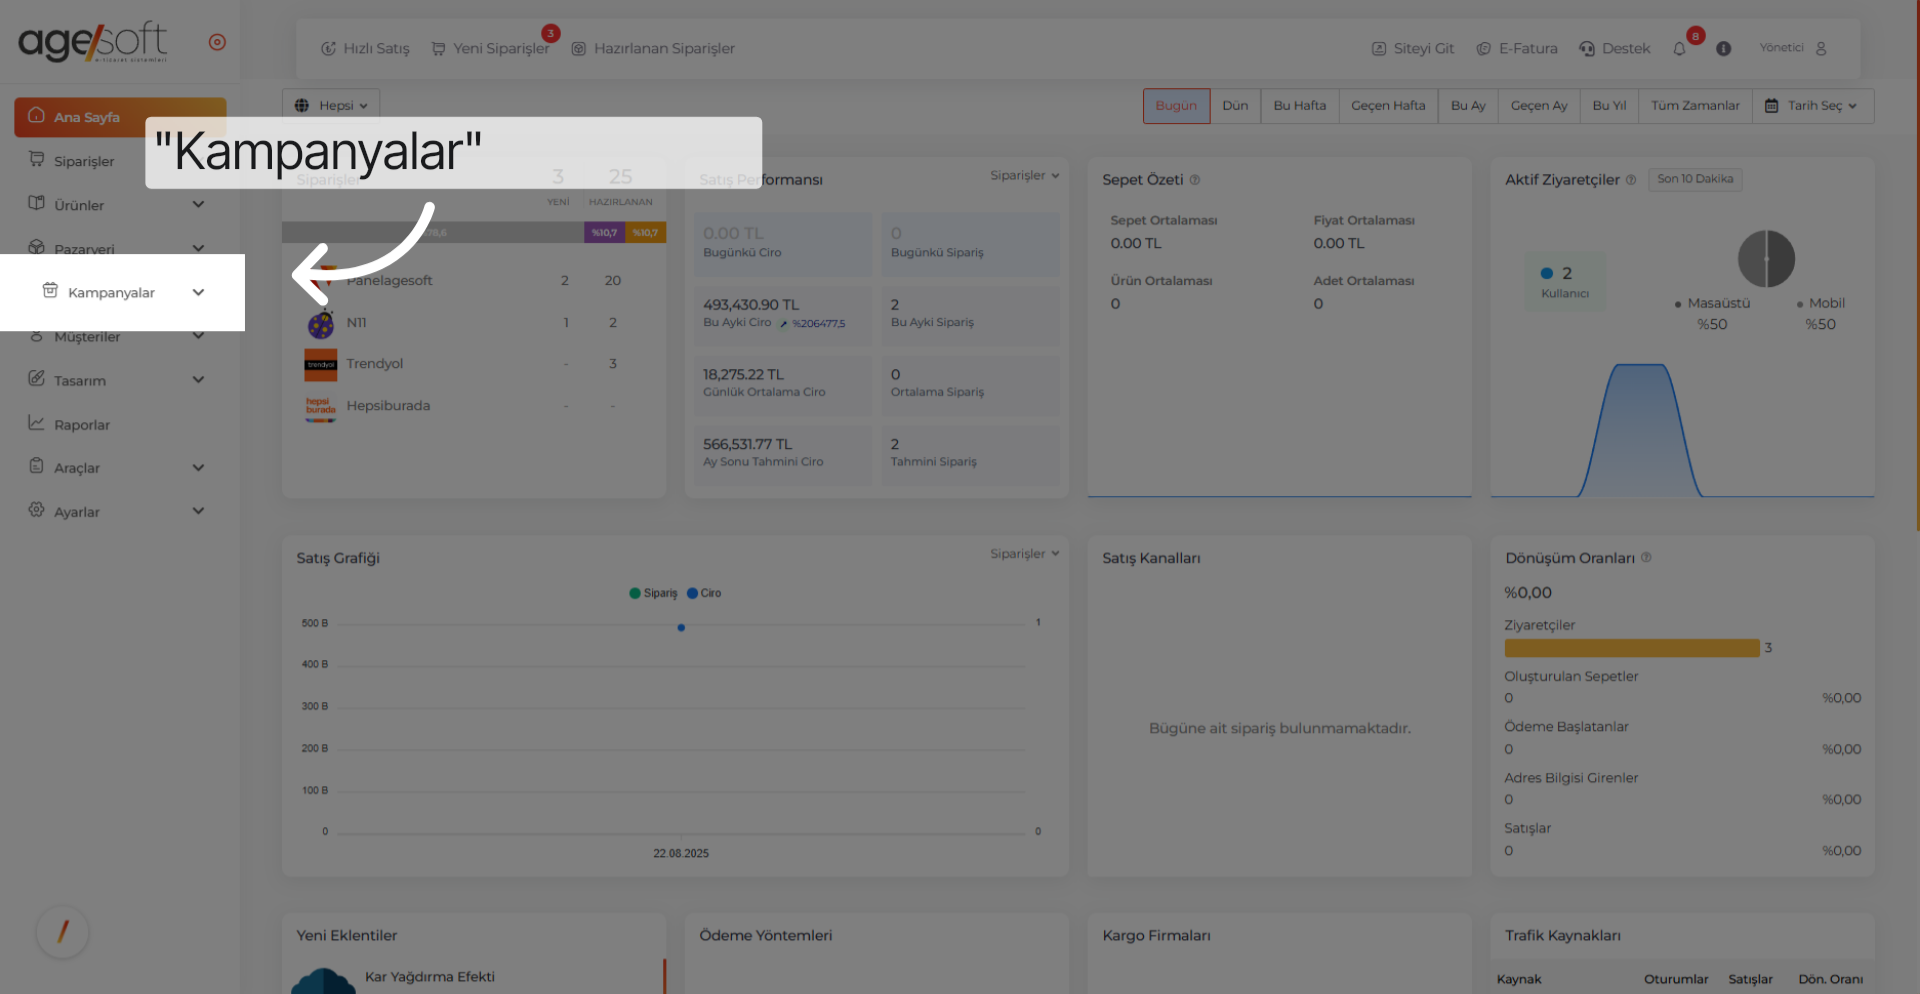Expand the Tasarım submenu chevron
The image size is (1920, 994).
coord(198,379)
